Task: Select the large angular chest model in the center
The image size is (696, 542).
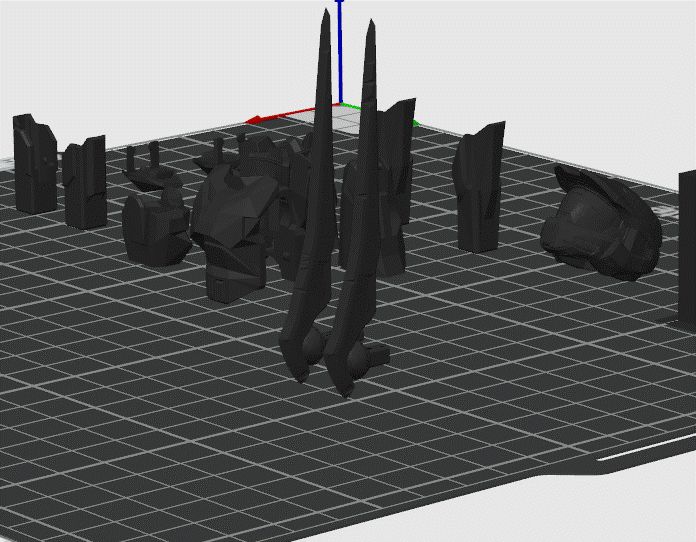Action: tap(235, 231)
